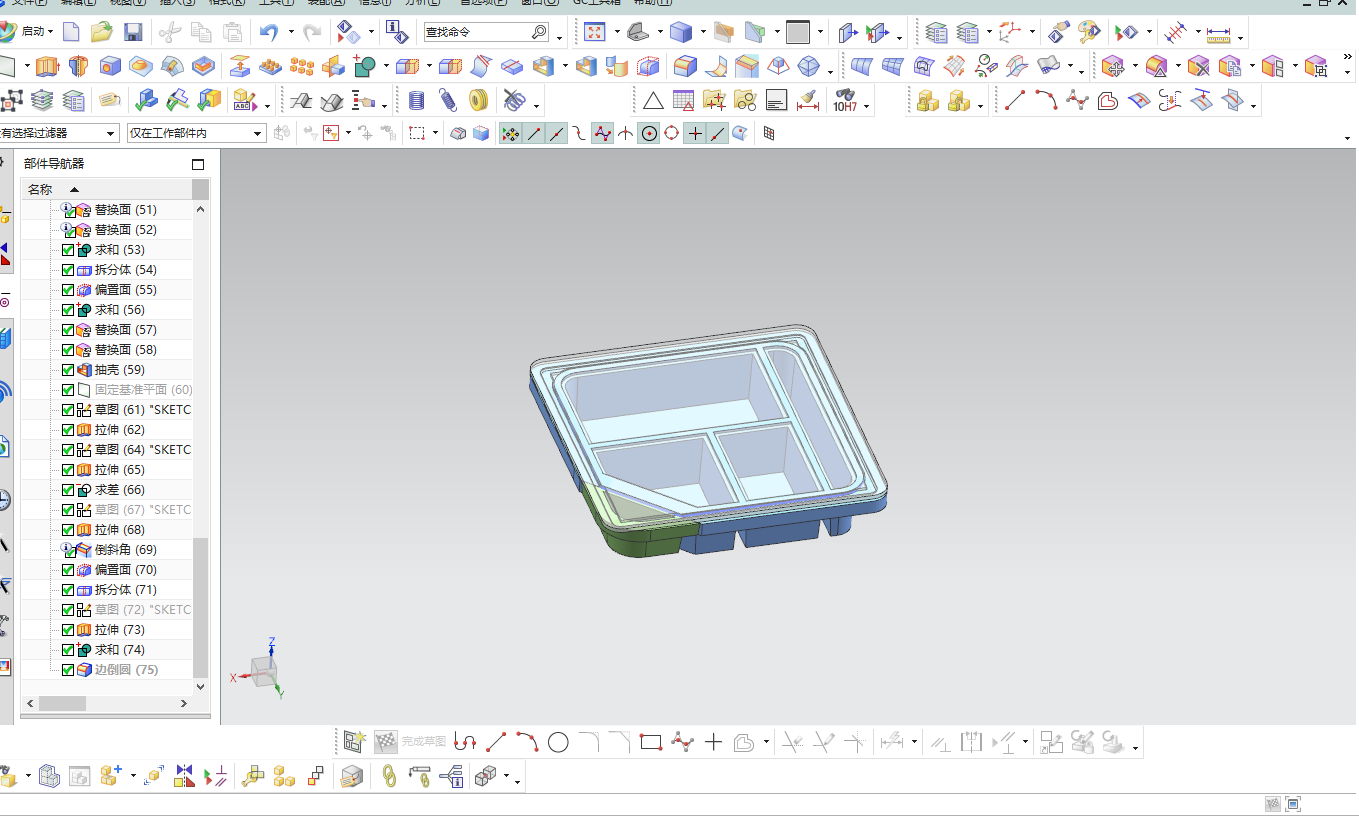Expand the Undo history dropdown arrow
The width and height of the screenshot is (1359, 816).
[x=291, y=32]
